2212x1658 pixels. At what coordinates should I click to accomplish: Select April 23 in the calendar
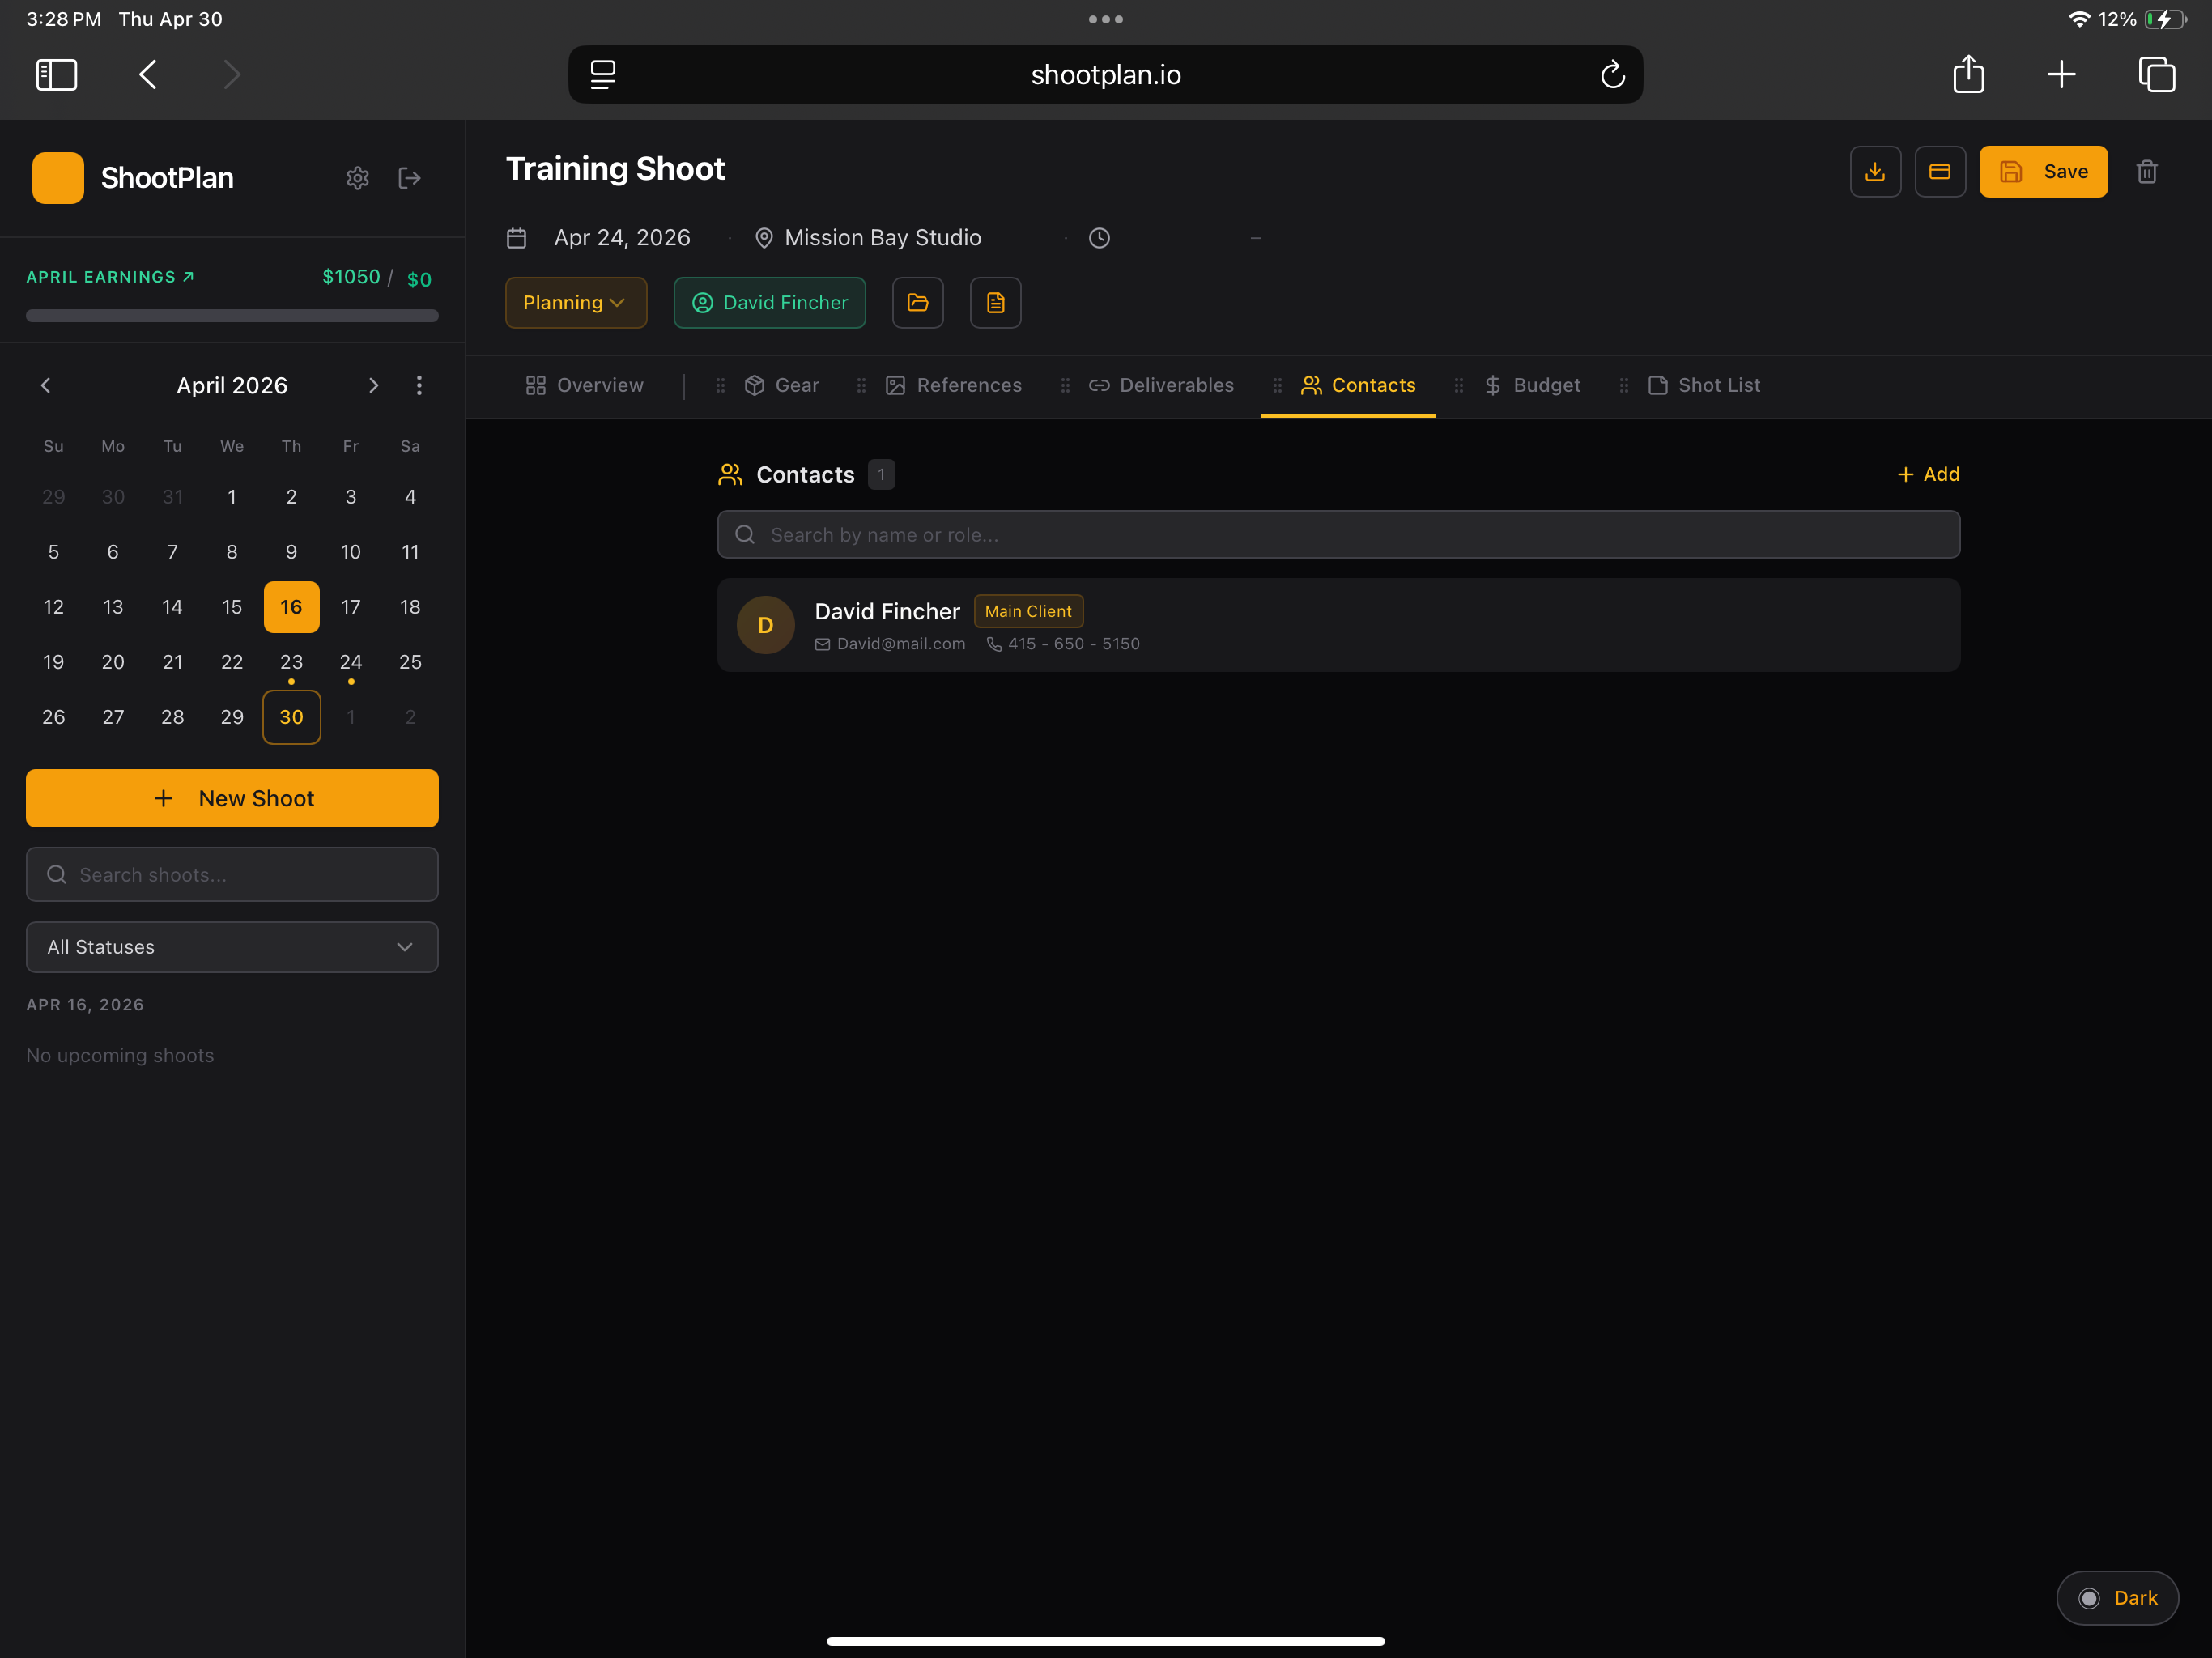[x=291, y=662]
